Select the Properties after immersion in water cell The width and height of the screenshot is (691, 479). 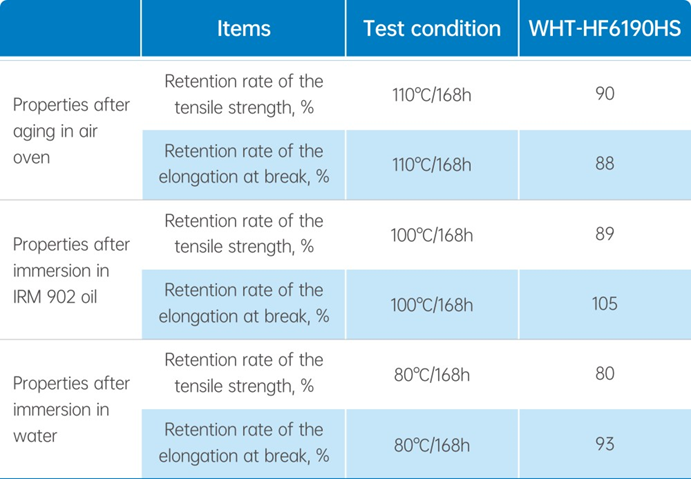(x=70, y=409)
